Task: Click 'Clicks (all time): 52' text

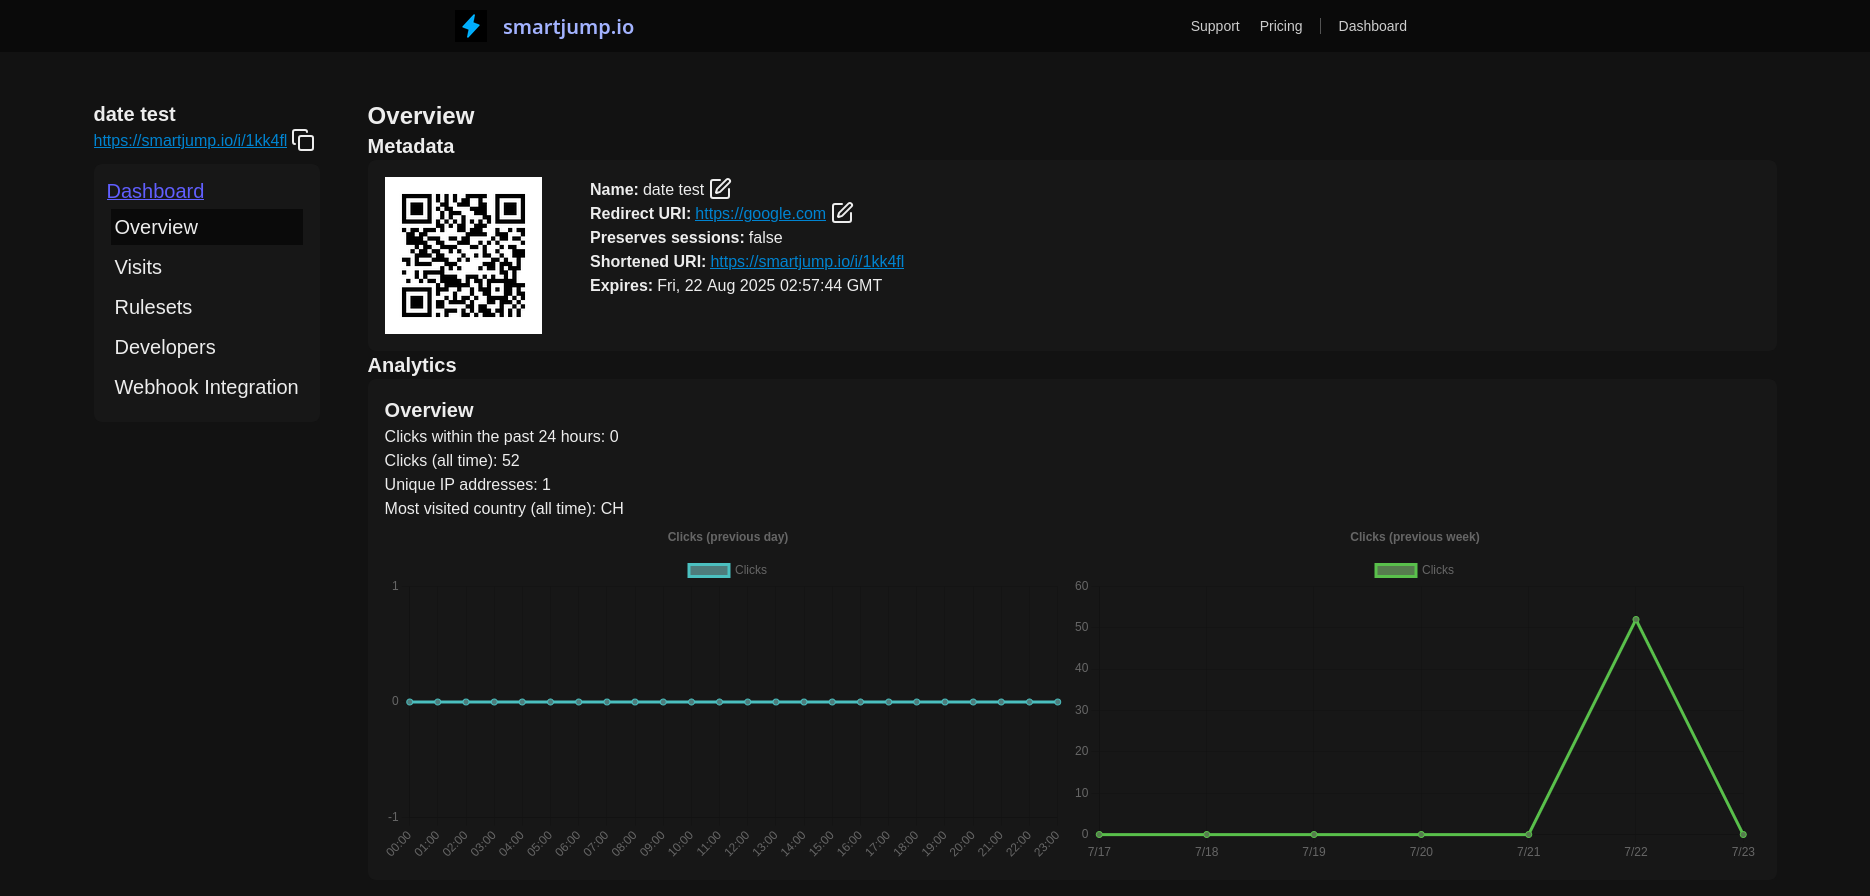Action: [452, 460]
